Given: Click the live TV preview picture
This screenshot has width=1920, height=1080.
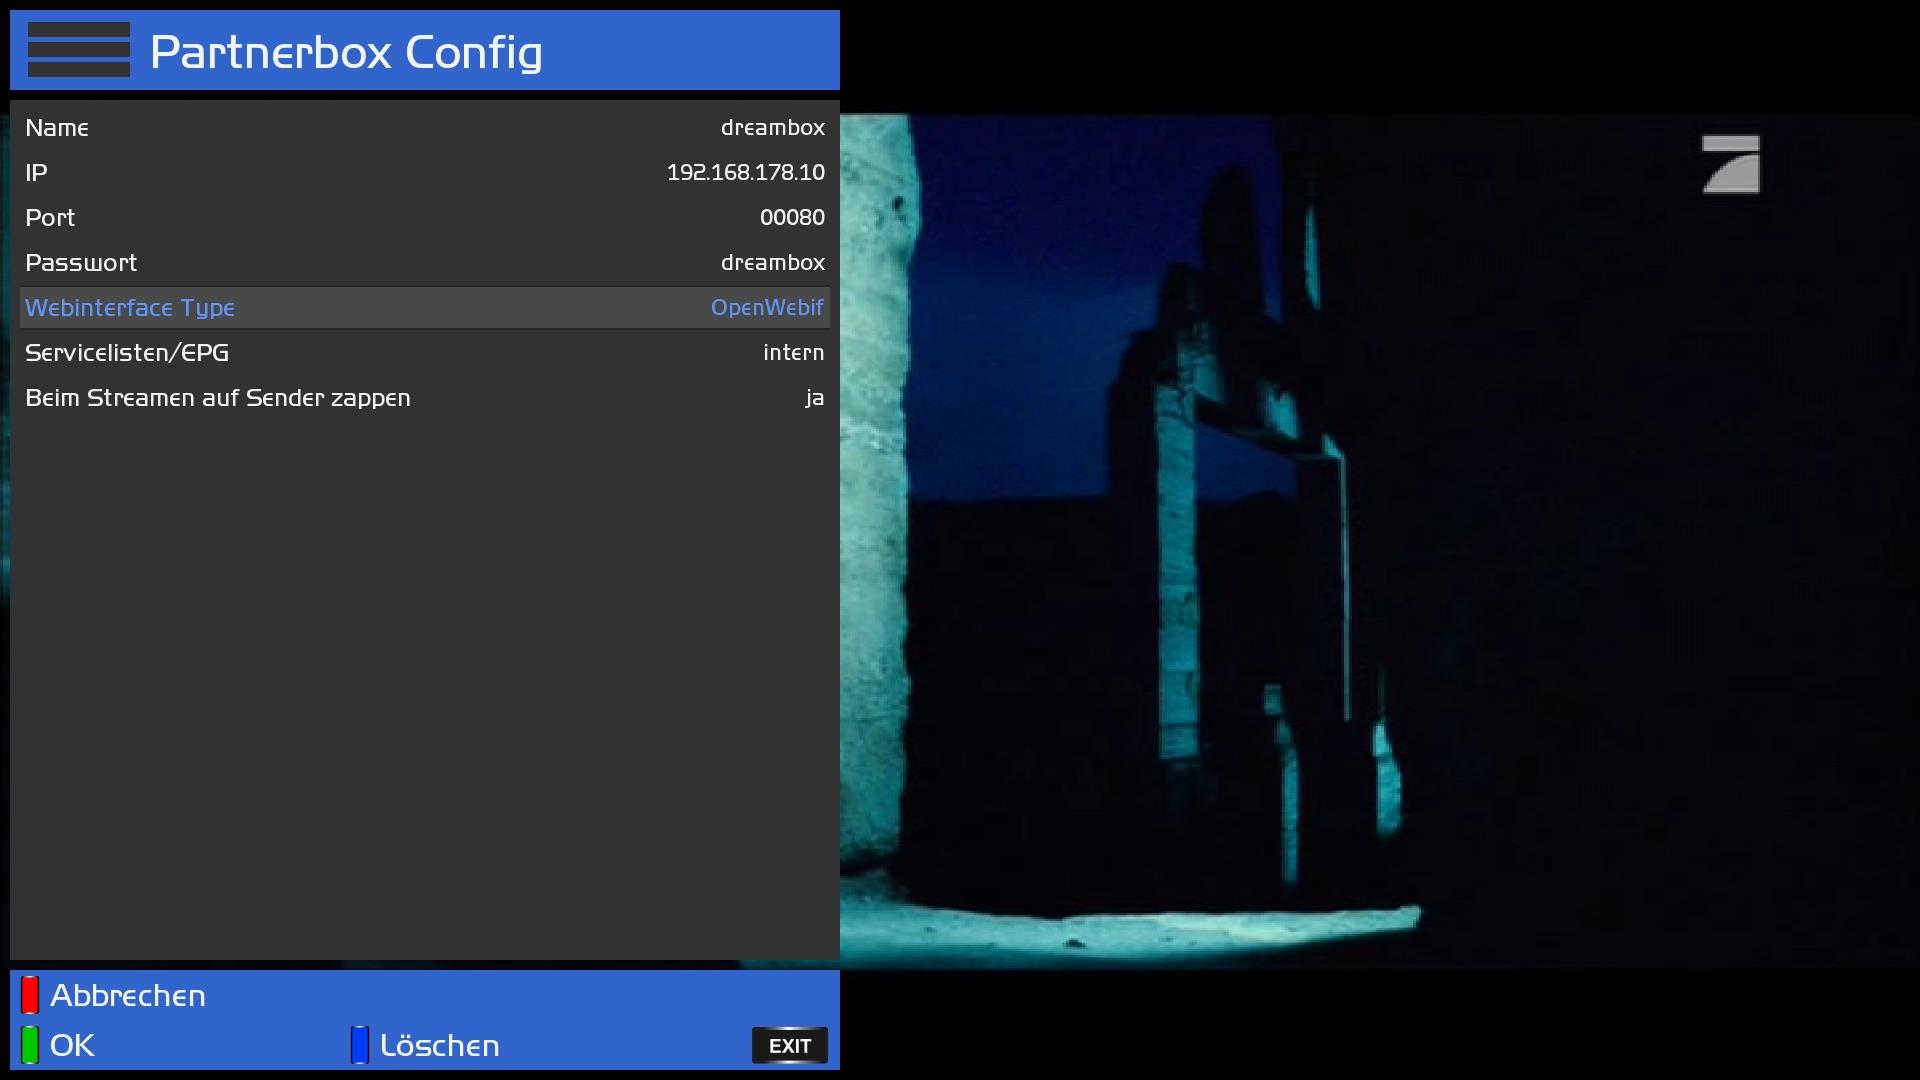Looking at the screenshot, I should click(x=1380, y=540).
